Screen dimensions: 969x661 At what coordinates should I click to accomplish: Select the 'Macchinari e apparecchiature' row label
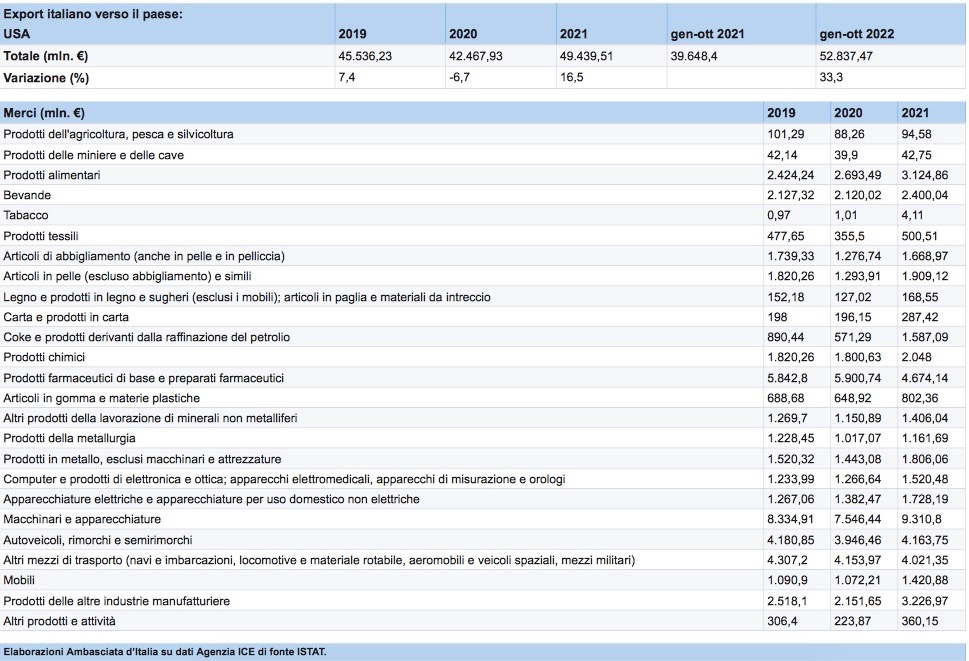pyautogui.click(x=82, y=520)
